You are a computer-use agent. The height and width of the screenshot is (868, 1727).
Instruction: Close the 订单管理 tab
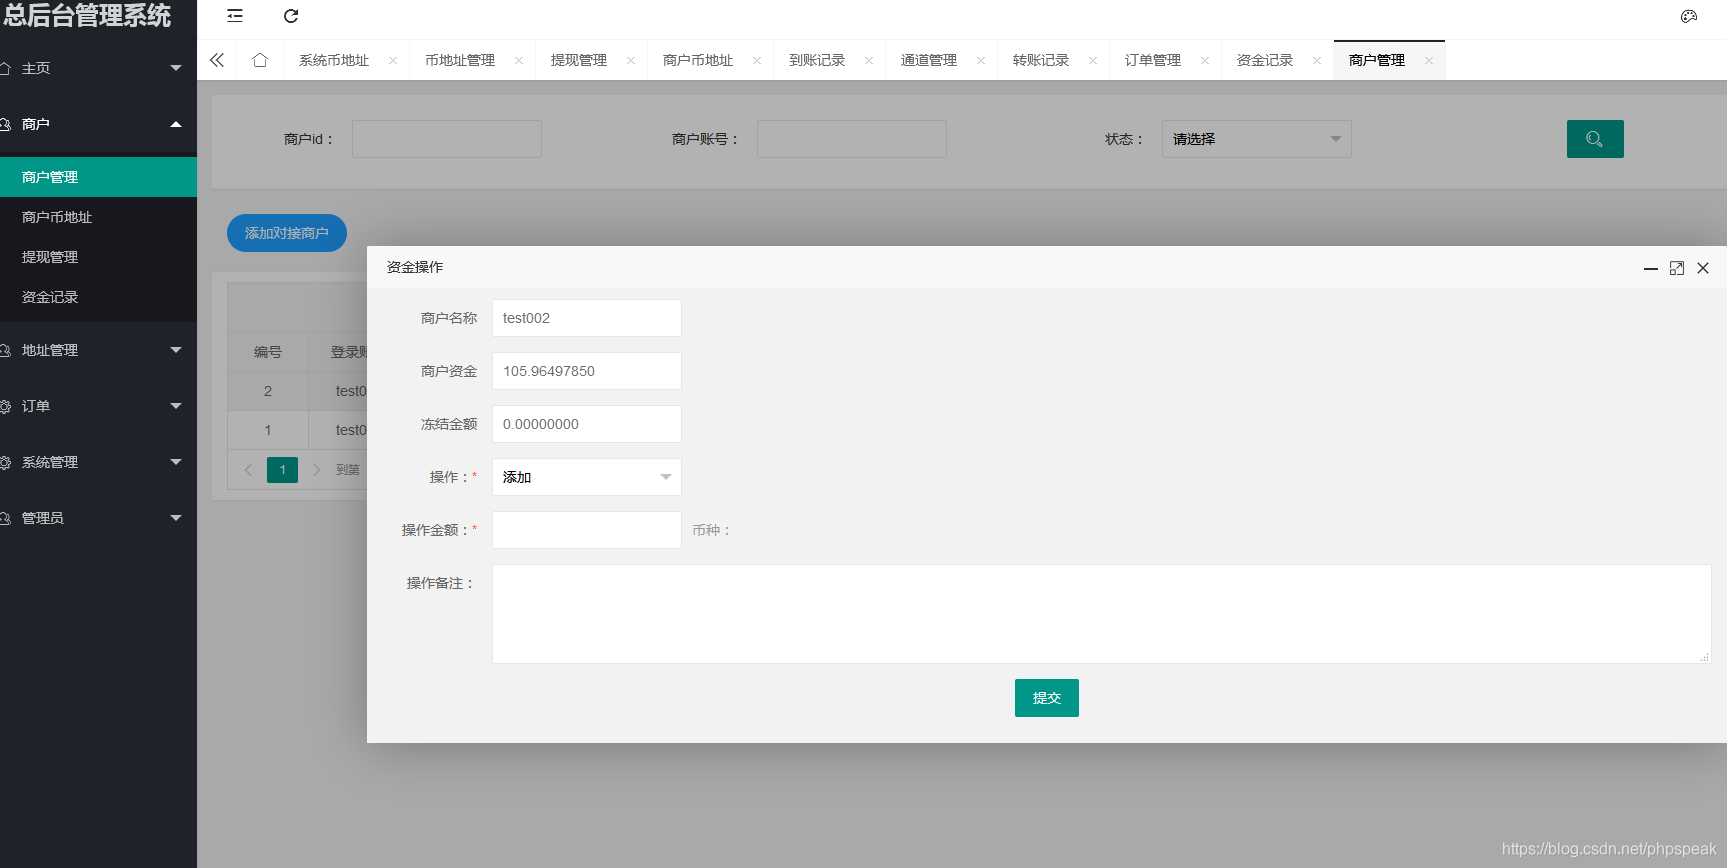click(x=1205, y=61)
